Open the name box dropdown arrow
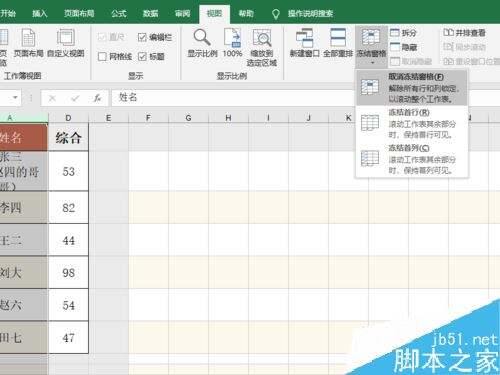This screenshot has height=375, width=500. pyautogui.click(x=15, y=98)
